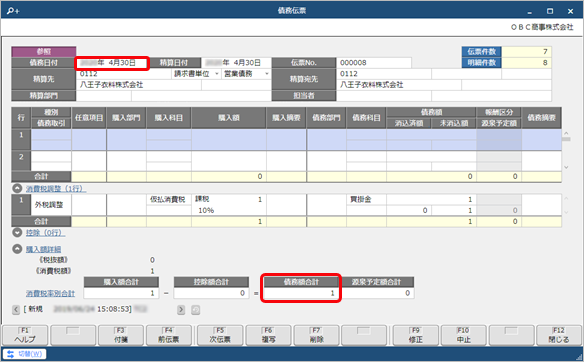
Task: Click 八王子衣料株式会社 under 精算宛先
Action: (x=372, y=85)
